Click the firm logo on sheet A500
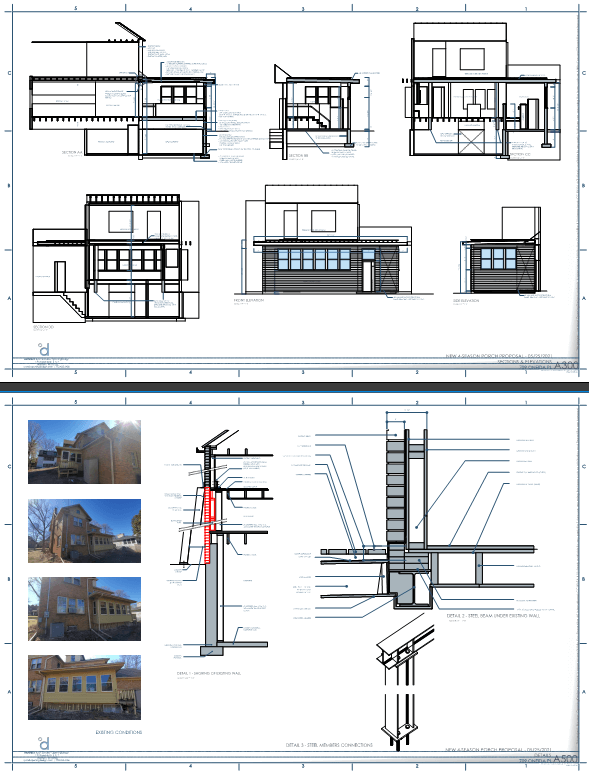The image size is (589, 772). coord(44,743)
